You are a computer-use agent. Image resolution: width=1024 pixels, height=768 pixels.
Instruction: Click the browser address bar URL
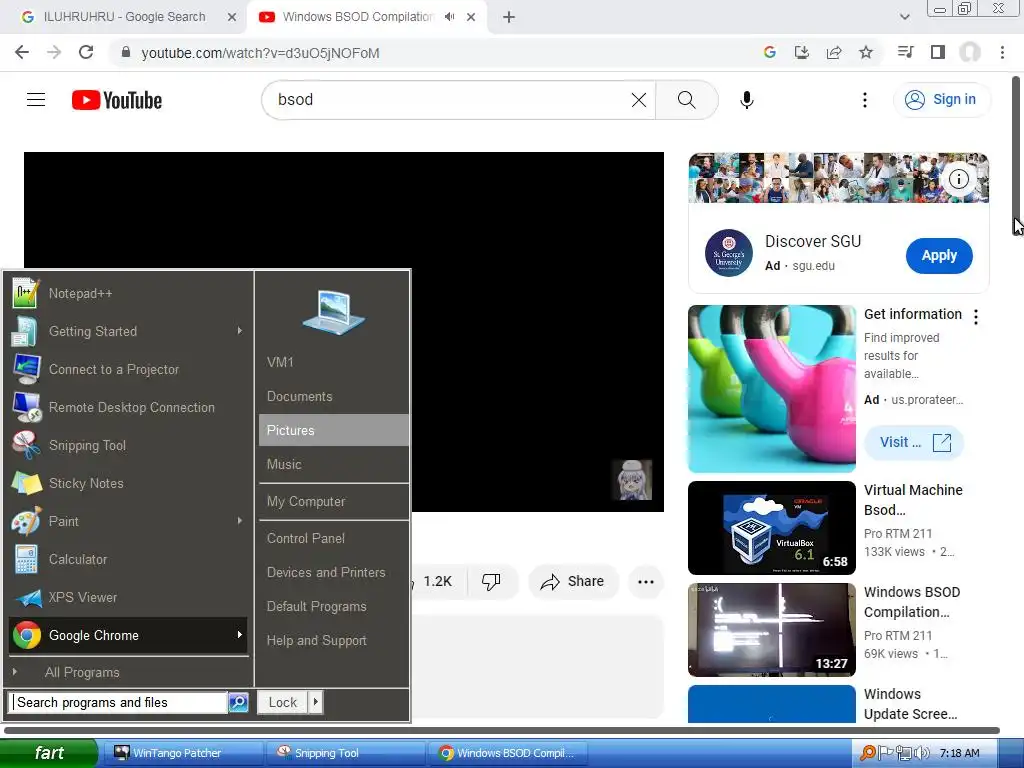pos(261,53)
